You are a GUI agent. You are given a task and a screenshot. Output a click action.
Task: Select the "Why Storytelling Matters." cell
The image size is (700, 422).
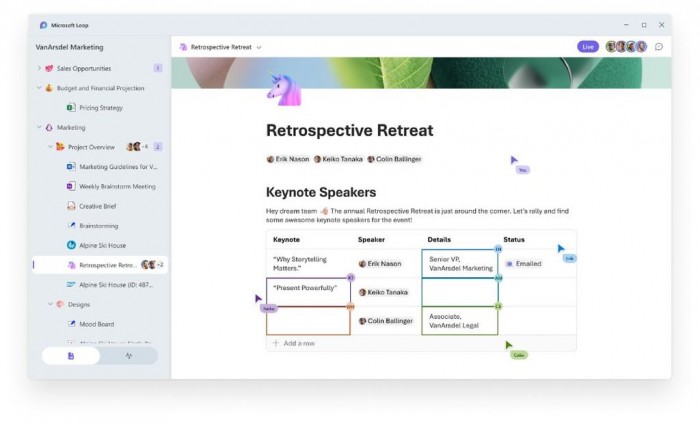[x=308, y=263]
